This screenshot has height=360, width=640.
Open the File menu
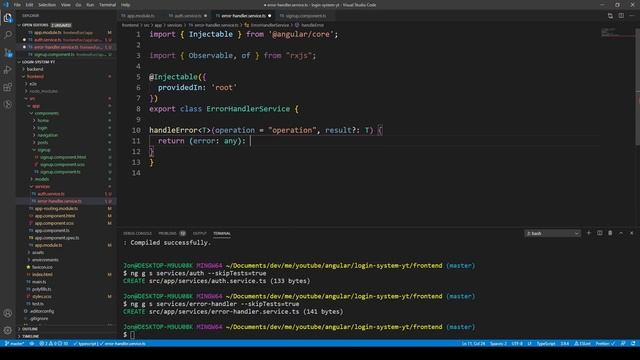coord(17,5)
